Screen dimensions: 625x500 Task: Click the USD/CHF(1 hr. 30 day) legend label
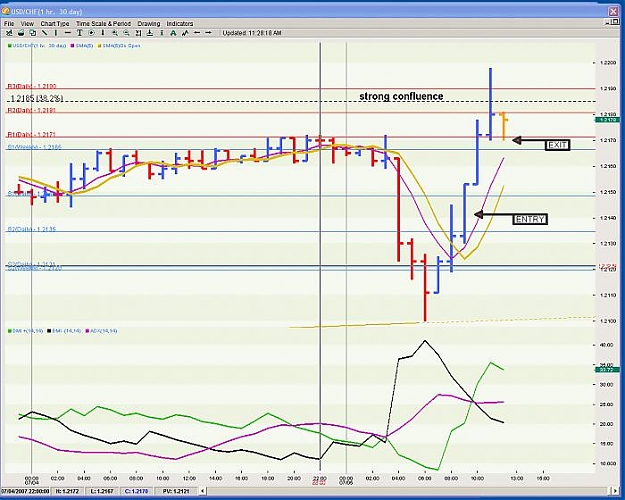coord(39,46)
